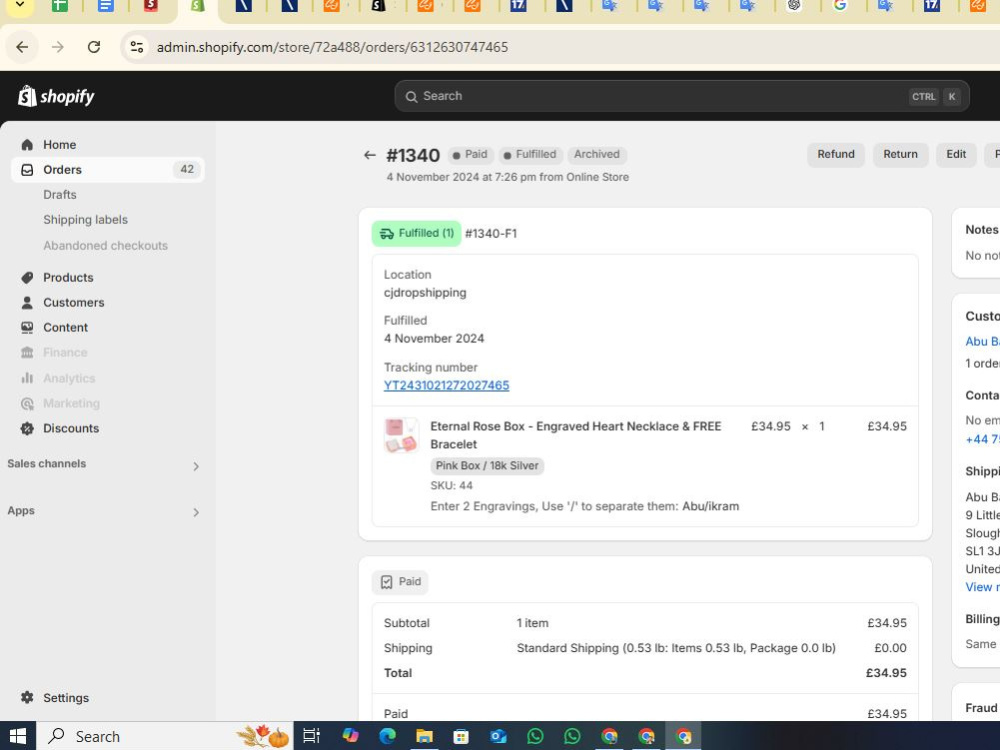Click the Shopify search field
1000x750 pixels.
[x=682, y=96]
